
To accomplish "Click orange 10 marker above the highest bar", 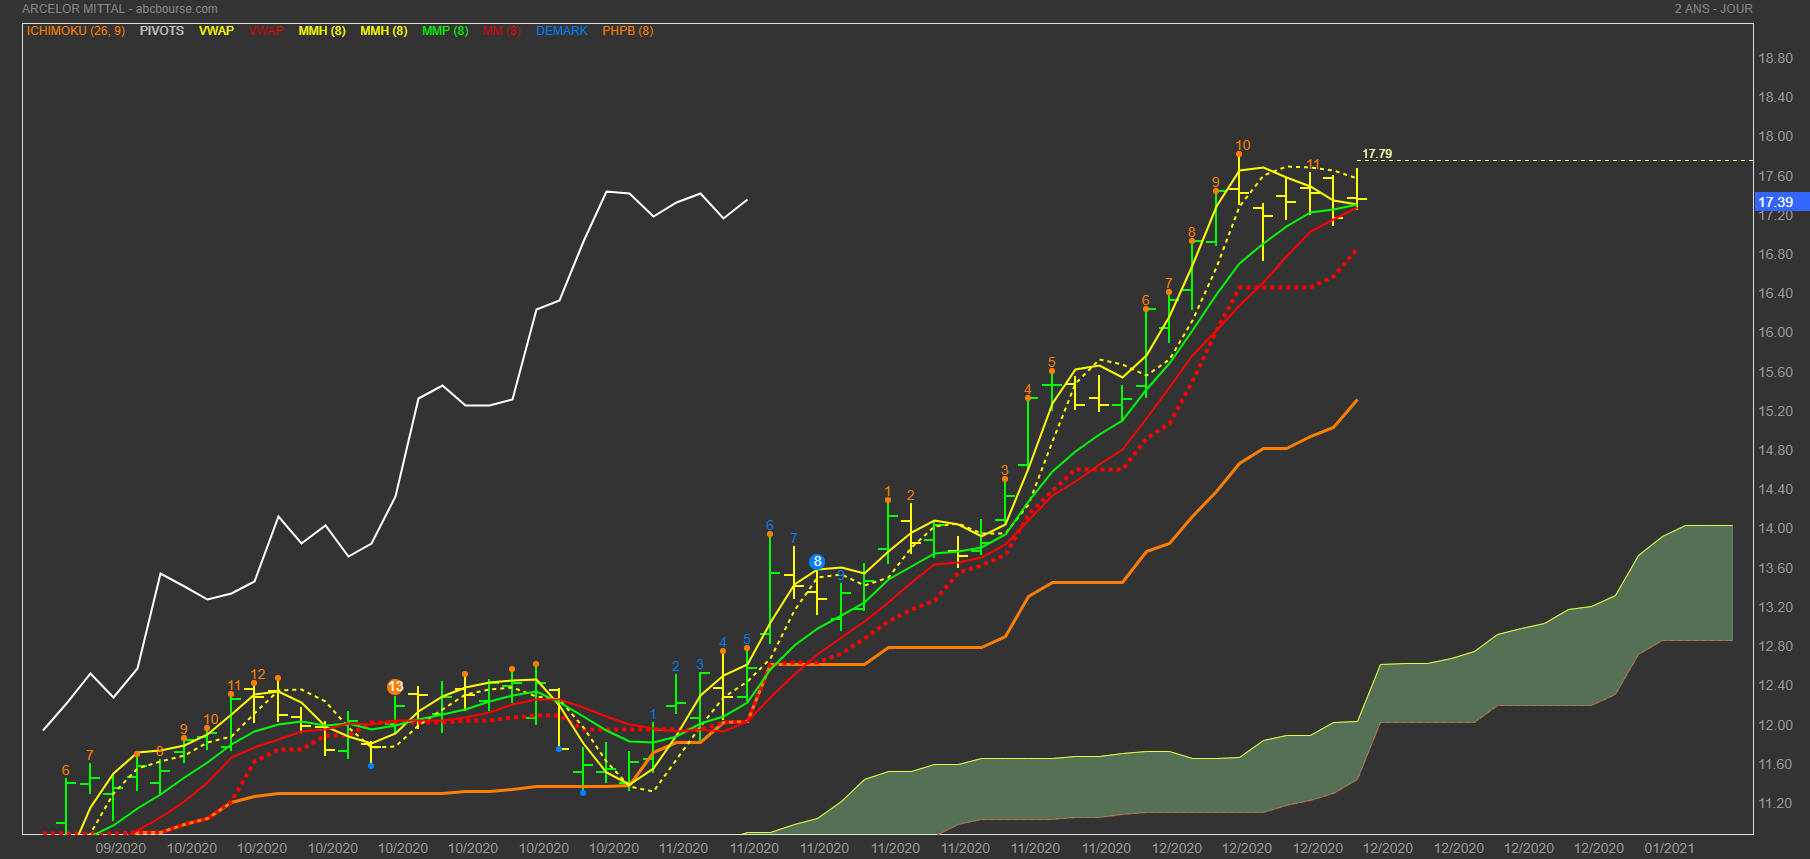I will 1242,145.
